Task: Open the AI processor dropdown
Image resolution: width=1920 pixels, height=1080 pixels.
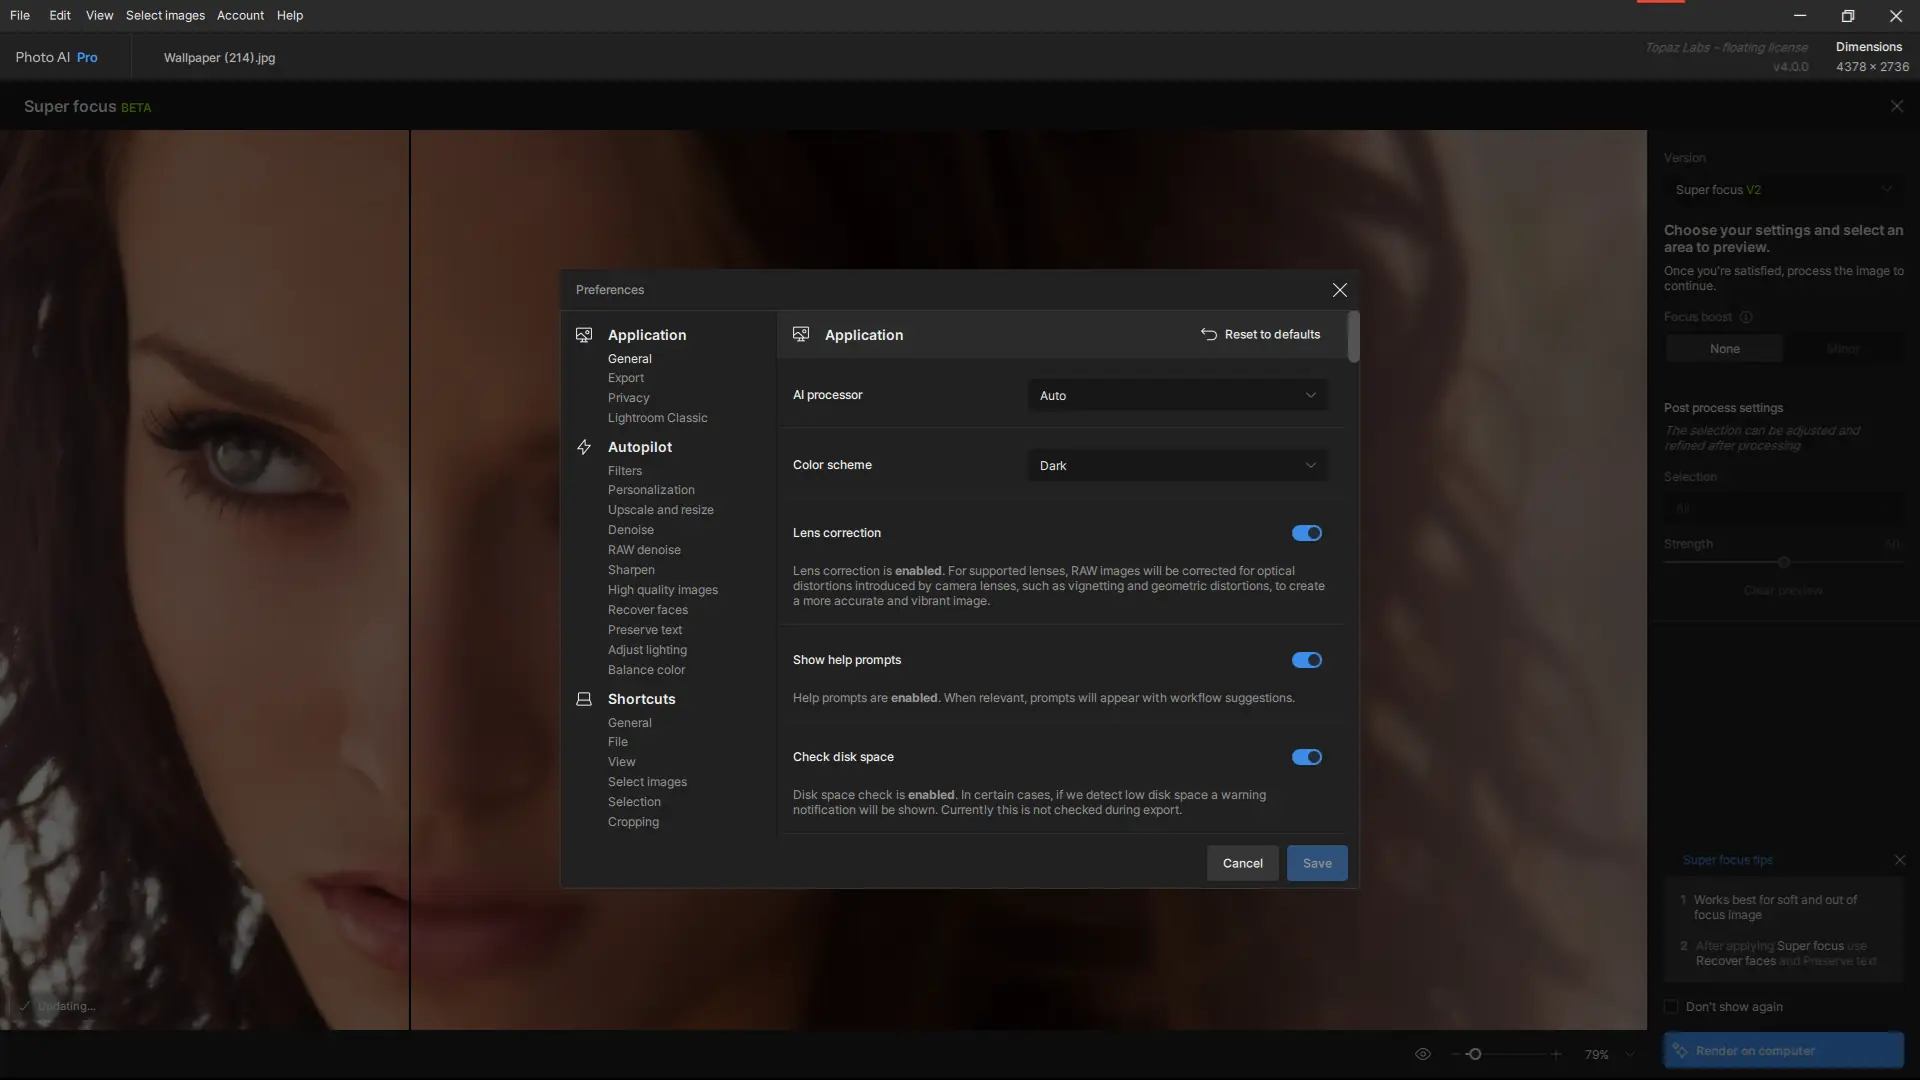Action: pos(1177,396)
